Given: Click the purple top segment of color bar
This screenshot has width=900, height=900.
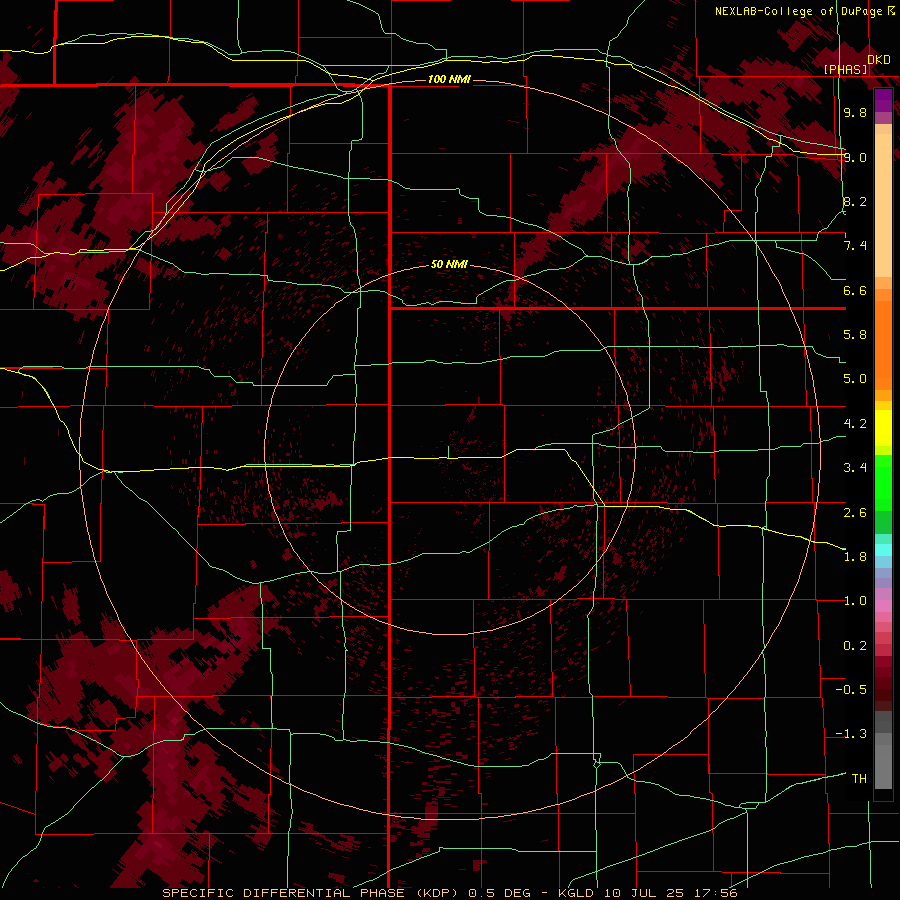Looking at the screenshot, I should 883,100.
